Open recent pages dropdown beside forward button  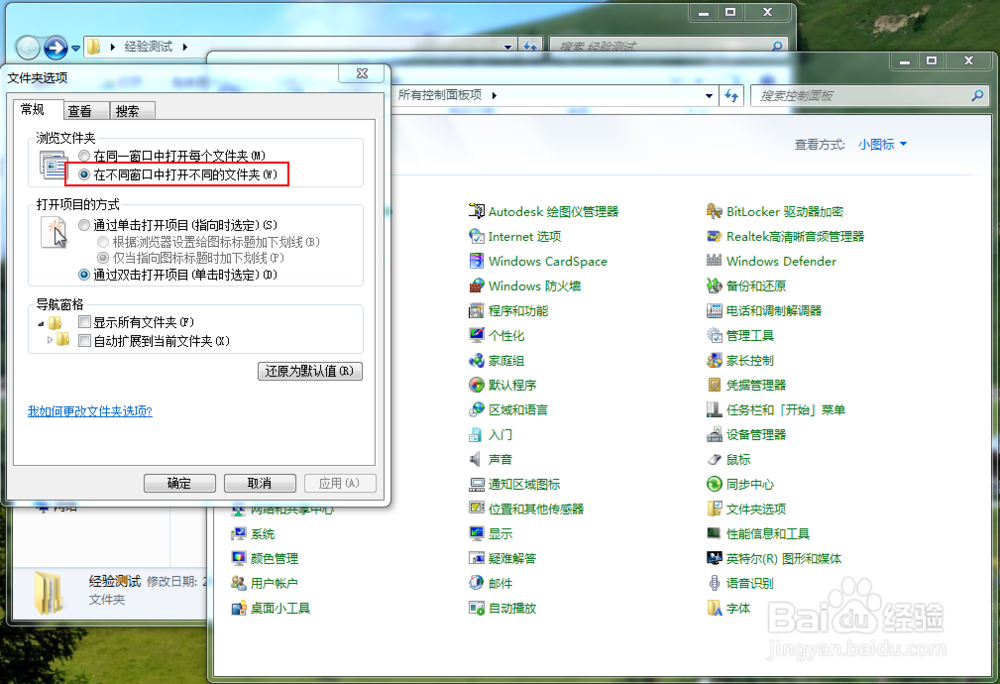pos(76,48)
